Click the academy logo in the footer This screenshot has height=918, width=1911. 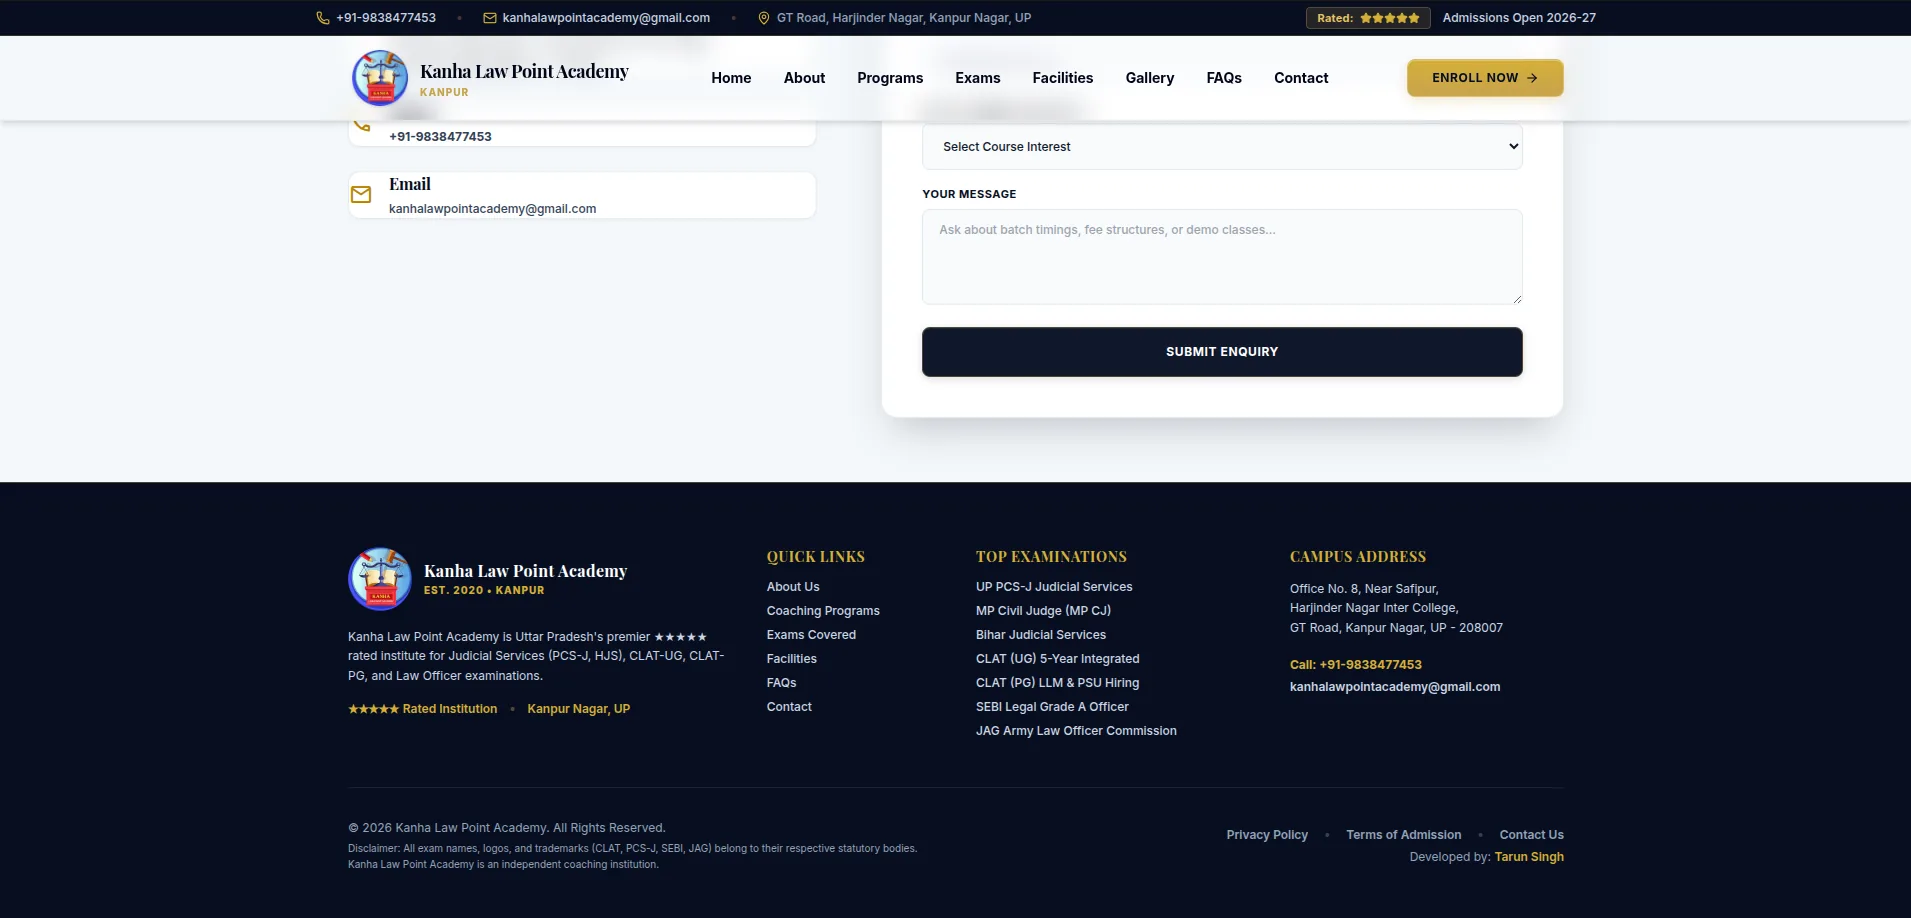tap(380, 579)
